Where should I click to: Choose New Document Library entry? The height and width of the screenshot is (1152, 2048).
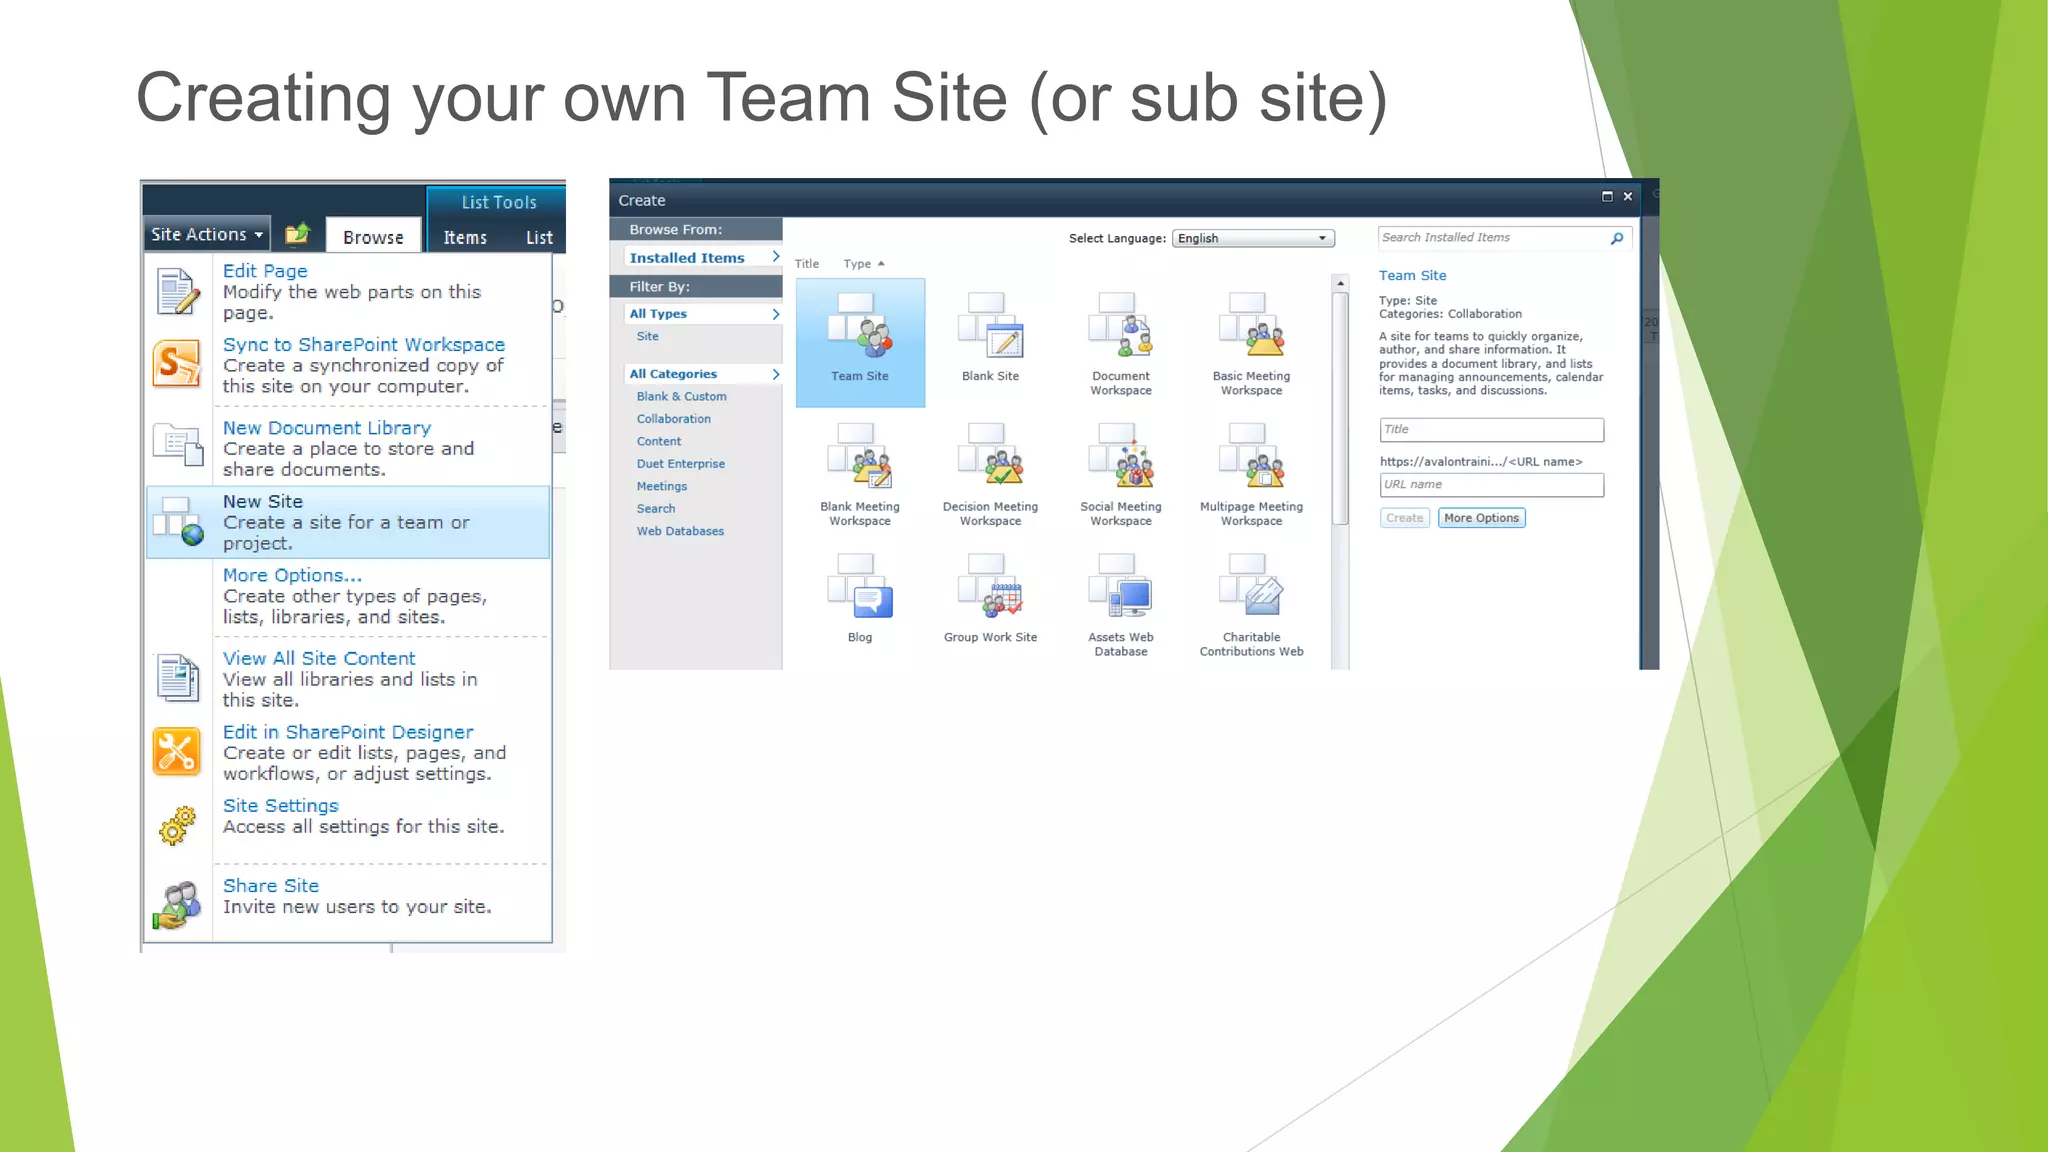(x=348, y=448)
